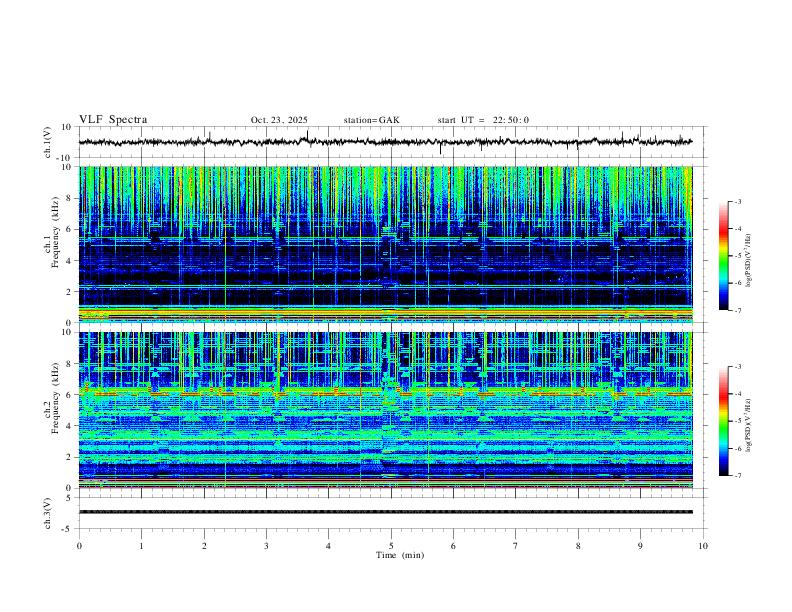792x612 pixels.
Task: Click the ch.2 color bar log(PSD) label
Action: (x=749, y=425)
